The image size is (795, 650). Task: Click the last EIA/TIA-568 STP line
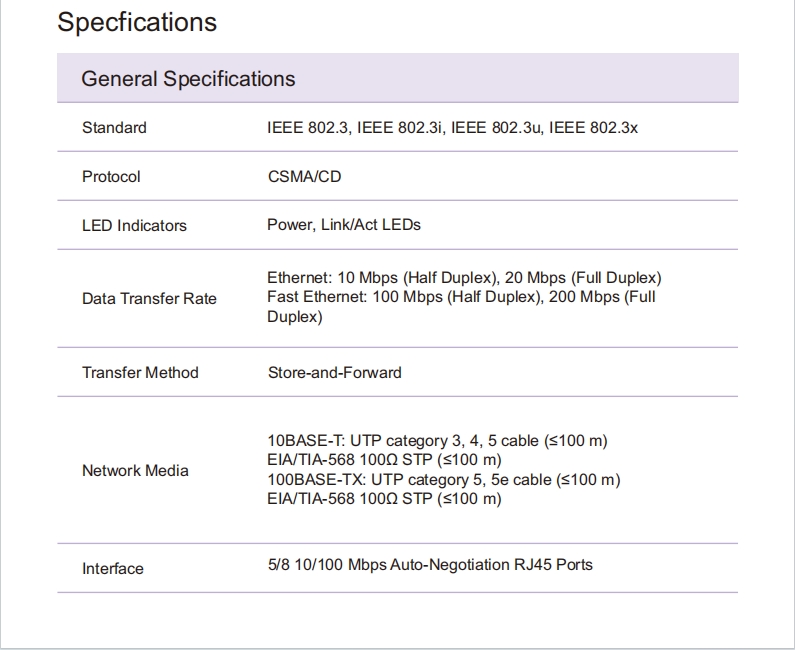[384, 499]
